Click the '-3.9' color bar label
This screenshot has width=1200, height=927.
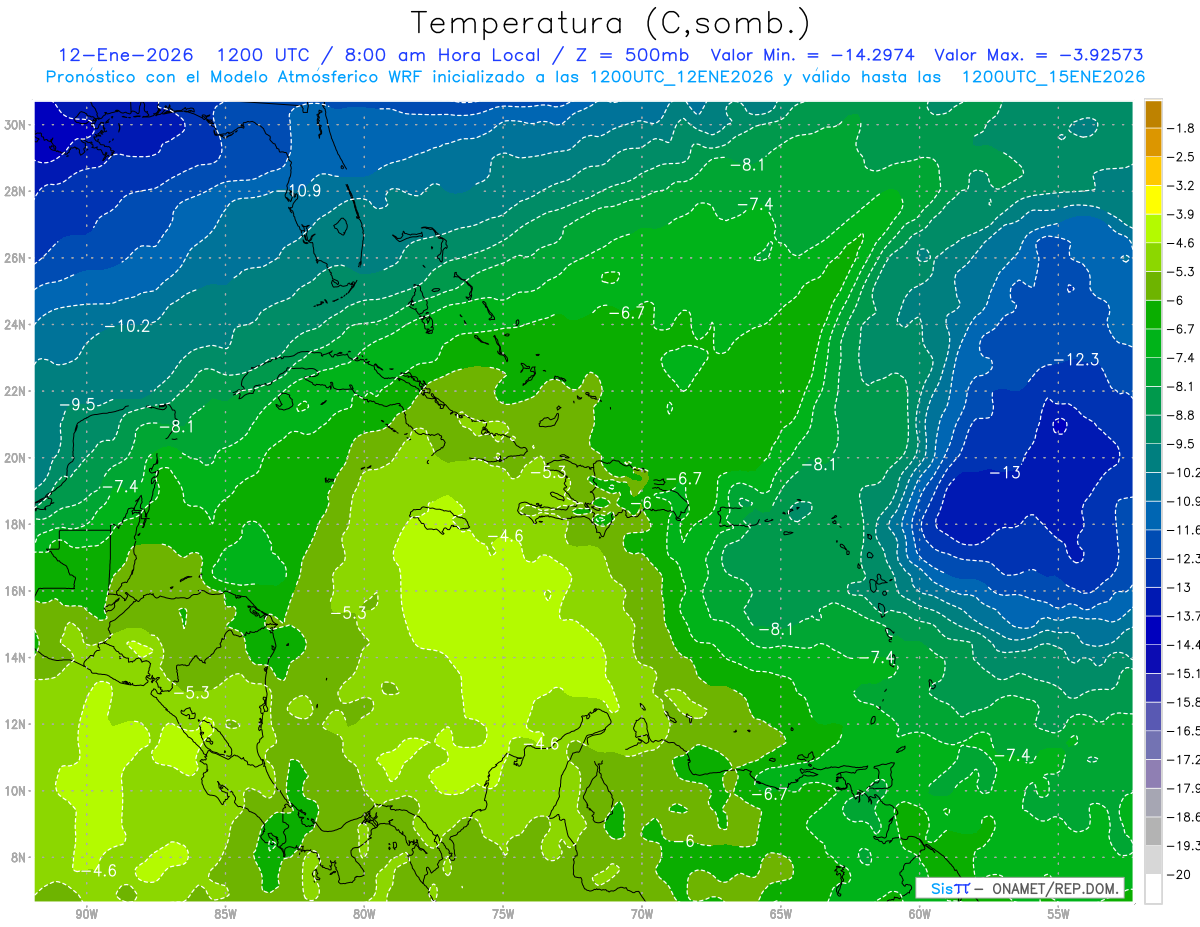(x=1181, y=214)
